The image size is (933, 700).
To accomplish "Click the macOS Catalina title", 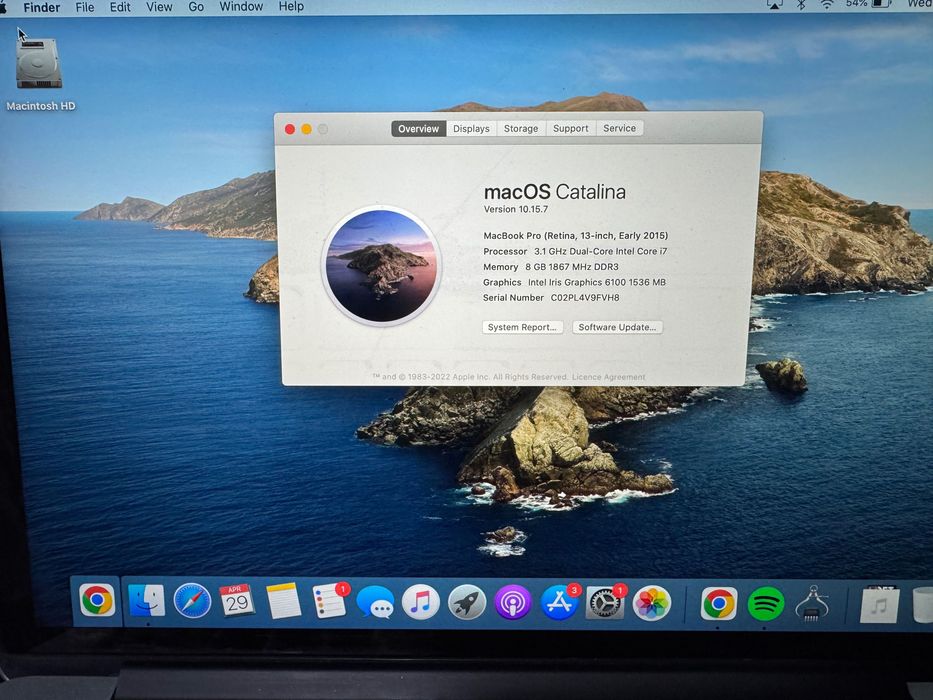I will click(x=555, y=192).
